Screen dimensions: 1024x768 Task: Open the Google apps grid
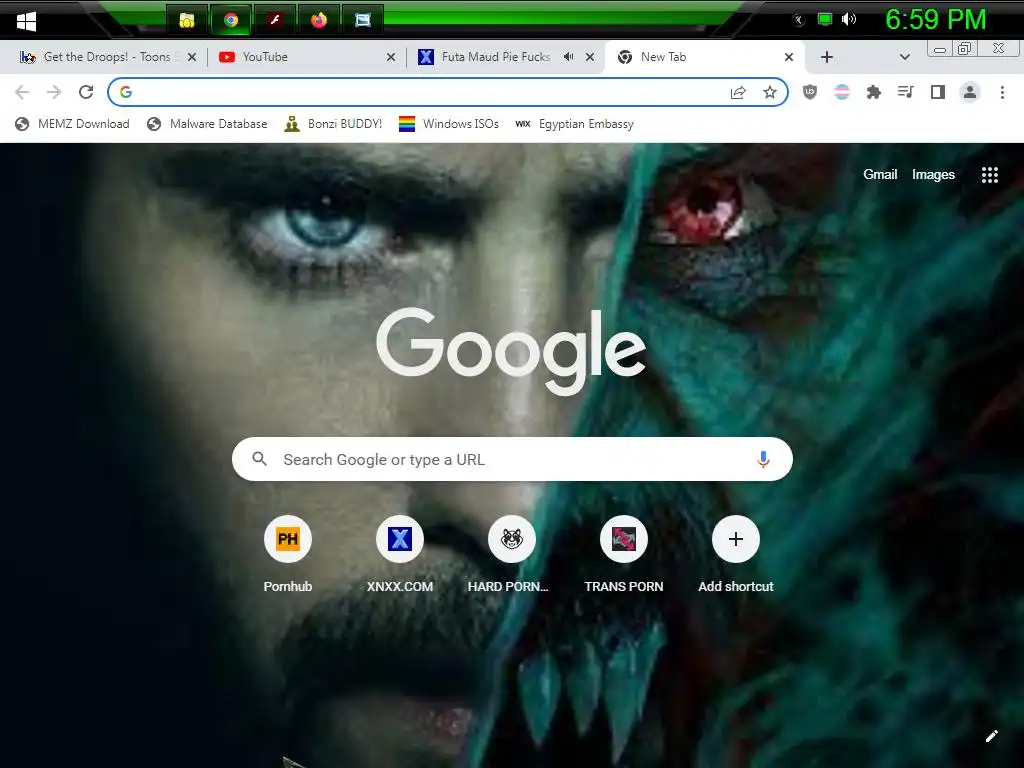click(x=989, y=174)
